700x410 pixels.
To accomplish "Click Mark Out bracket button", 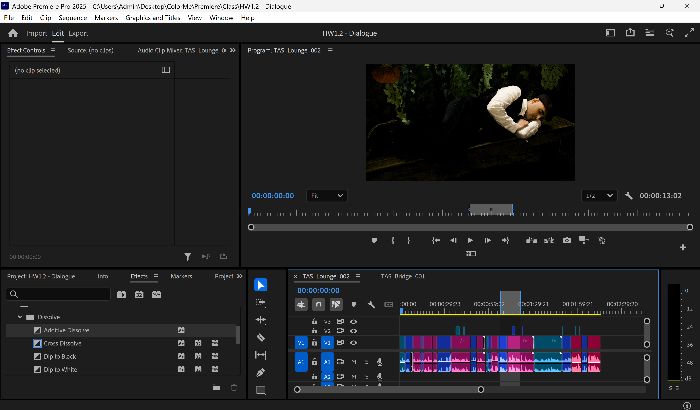I will [x=409, y=240].
